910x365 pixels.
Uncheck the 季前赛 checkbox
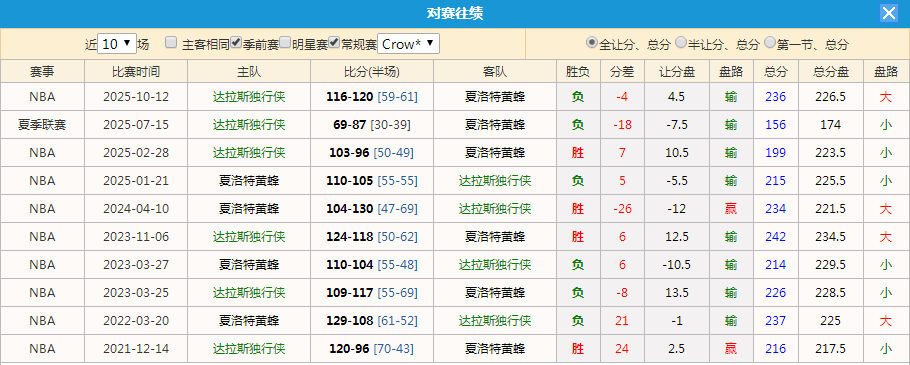click(236, 42)
